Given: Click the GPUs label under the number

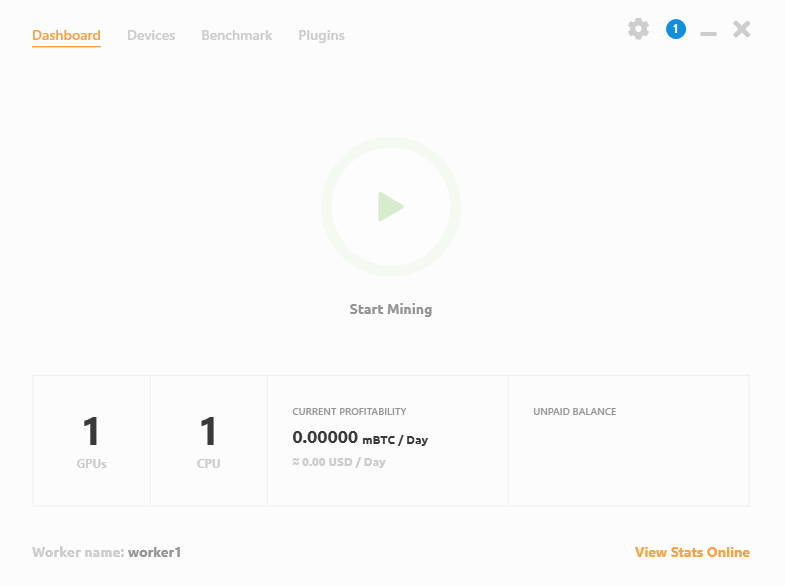Looking at the screenshot, I should point(91,464).
